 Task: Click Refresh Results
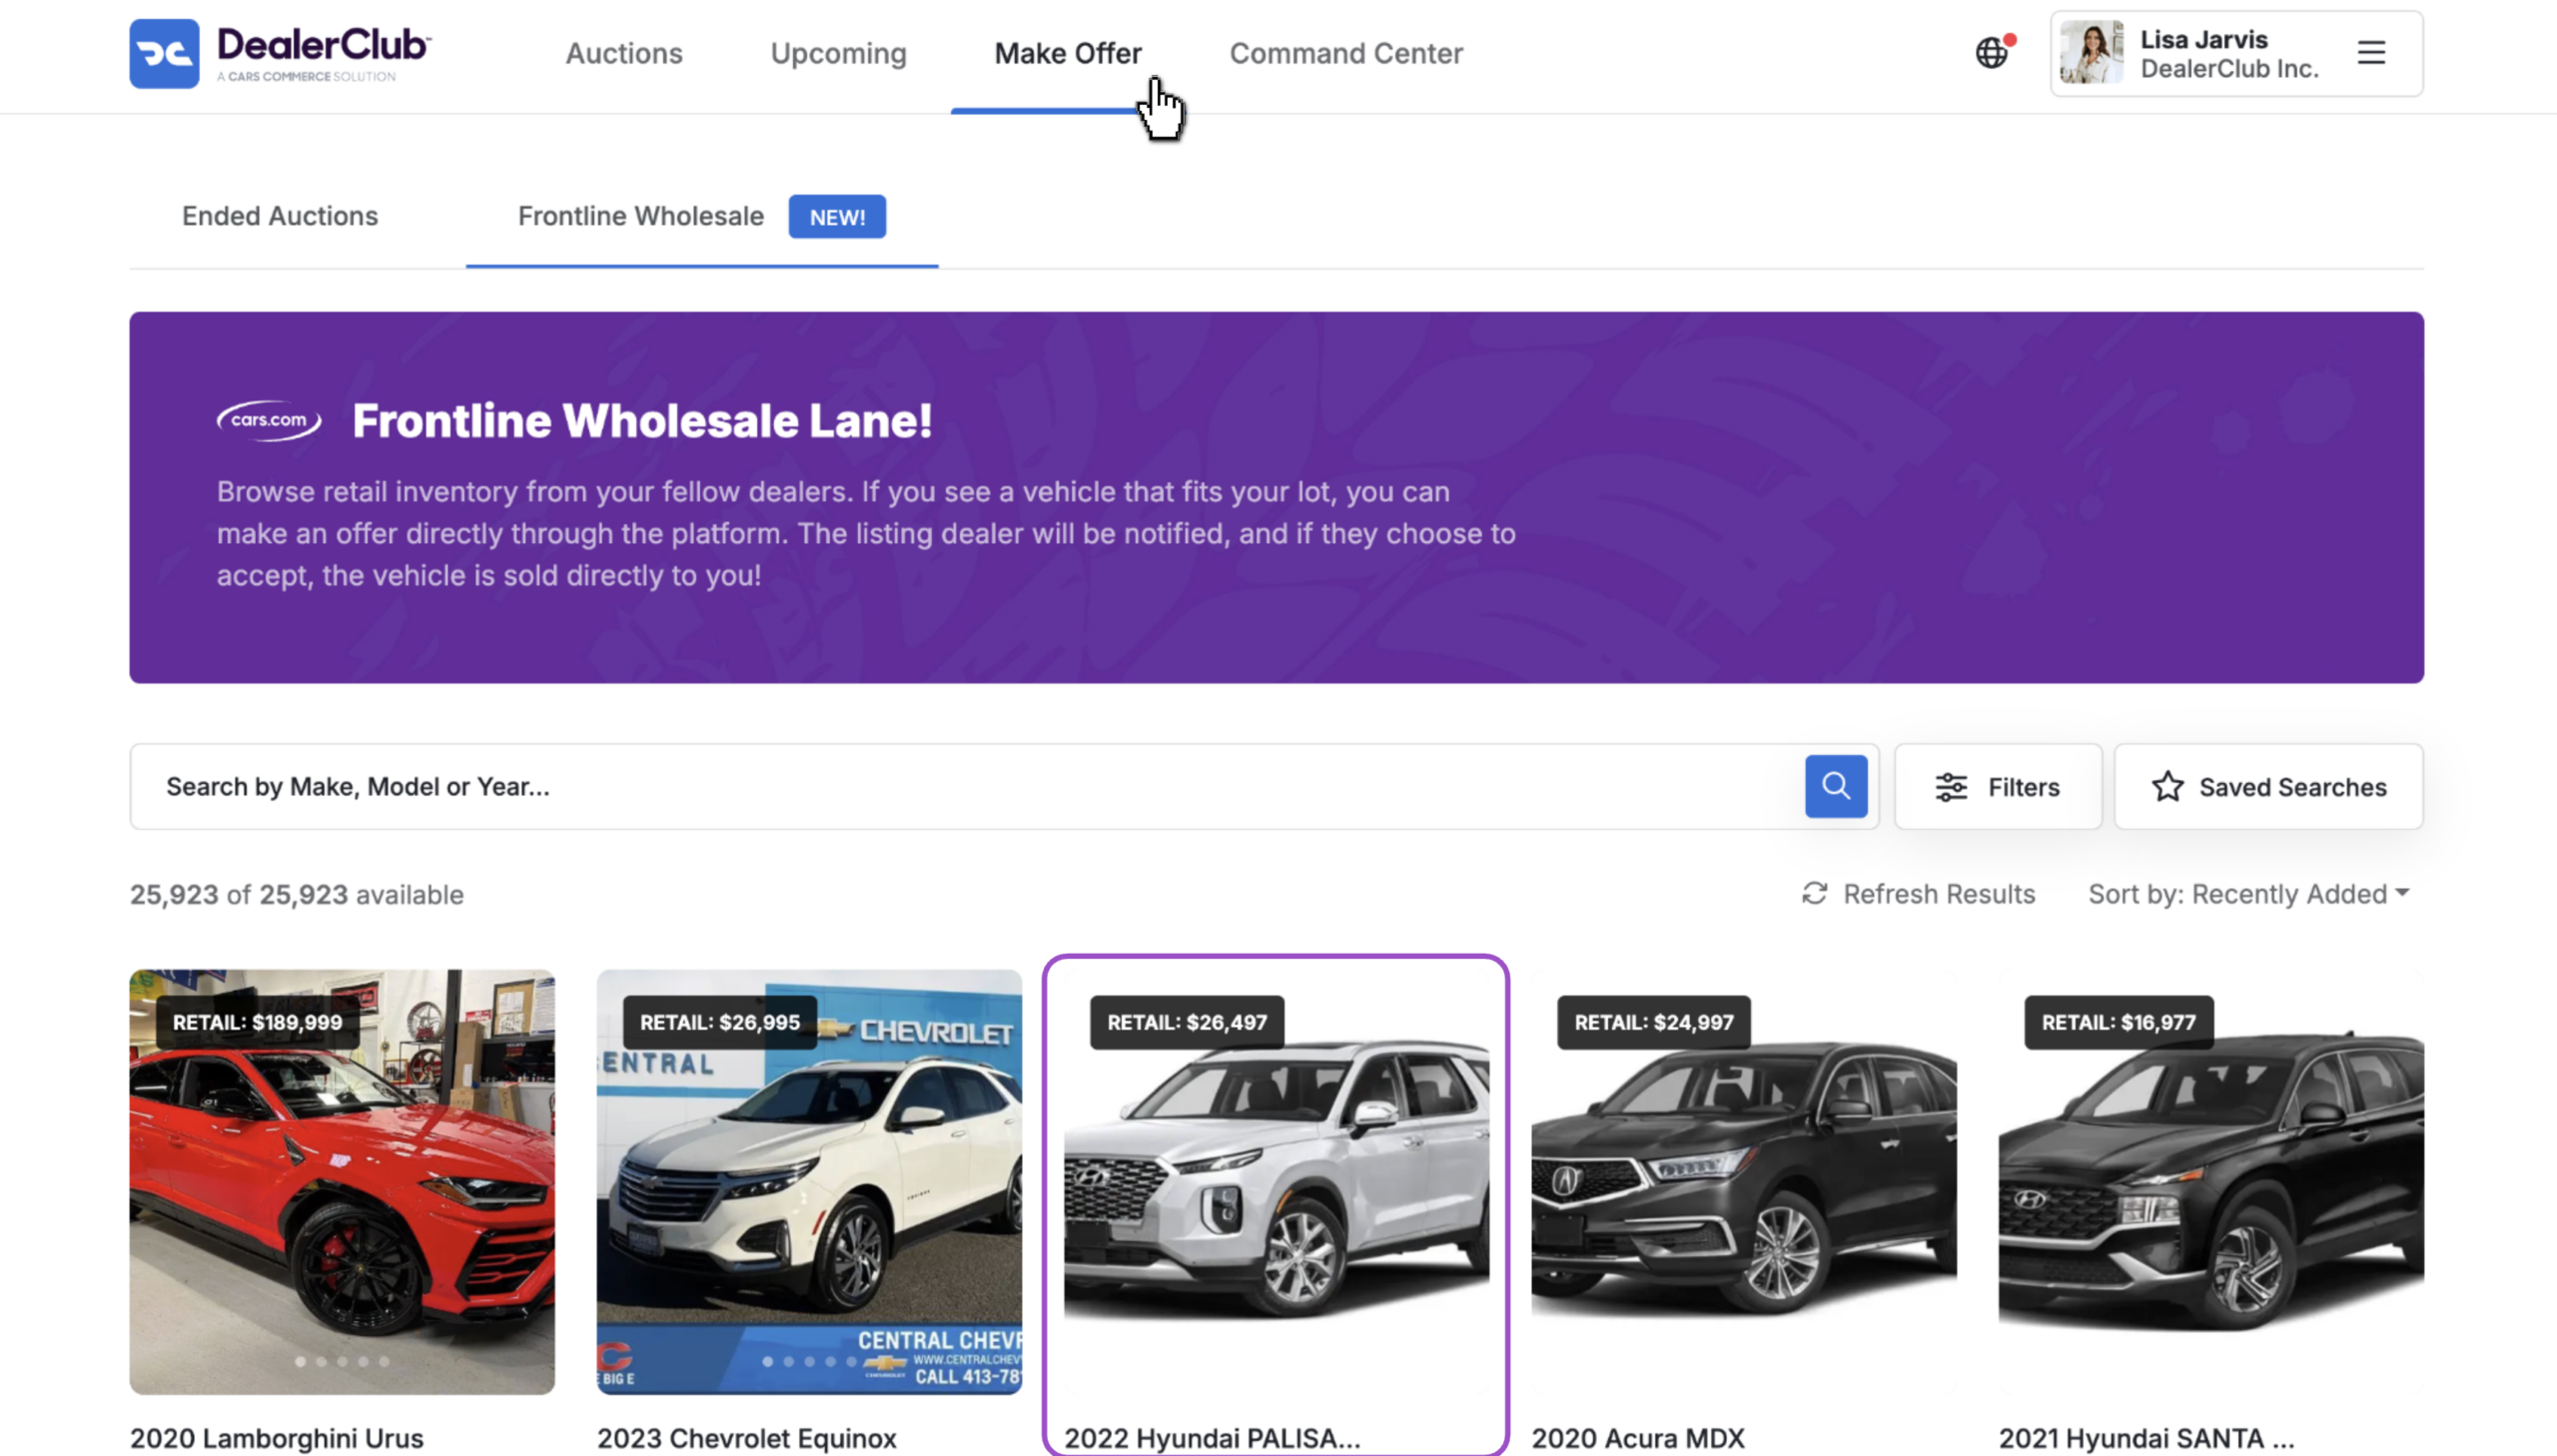click(x=1918, y=894)
